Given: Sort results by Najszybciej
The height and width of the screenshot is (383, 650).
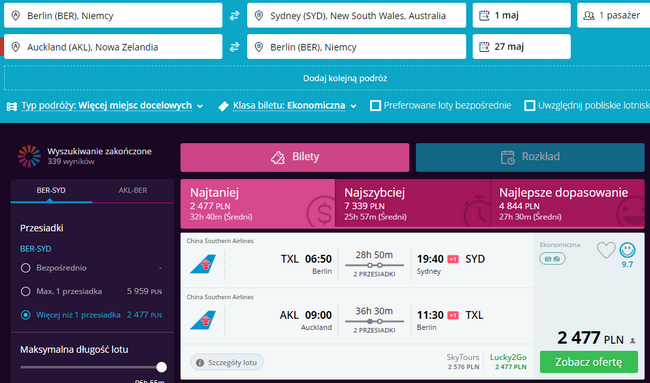Looking at the screenshot, I should (412, 204).
